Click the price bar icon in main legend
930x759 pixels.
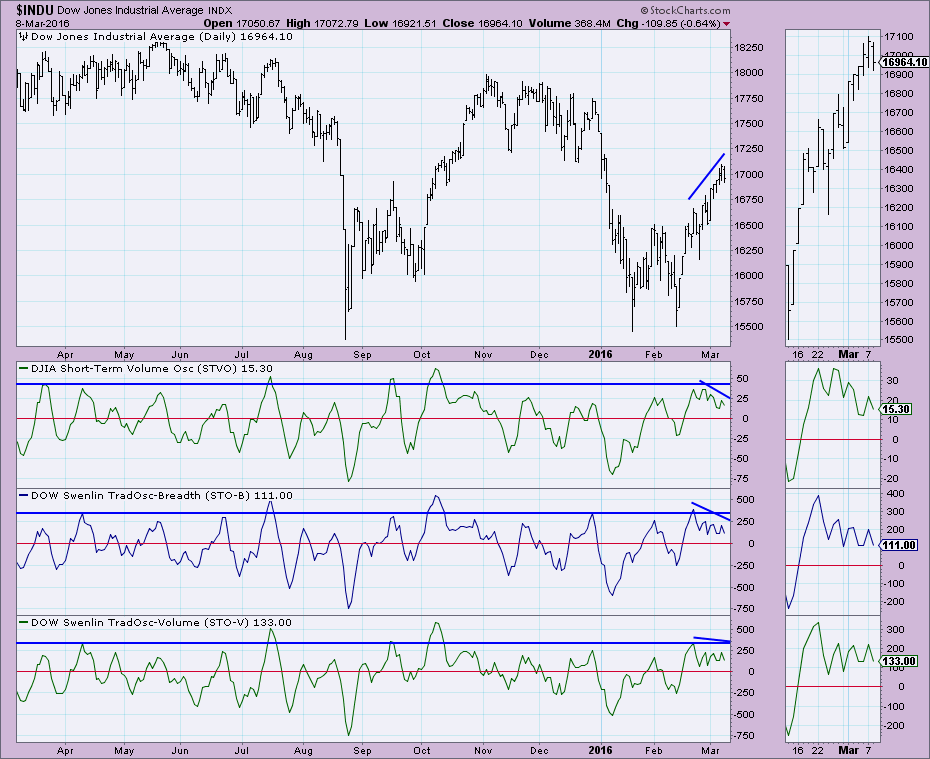pos(24,37)
